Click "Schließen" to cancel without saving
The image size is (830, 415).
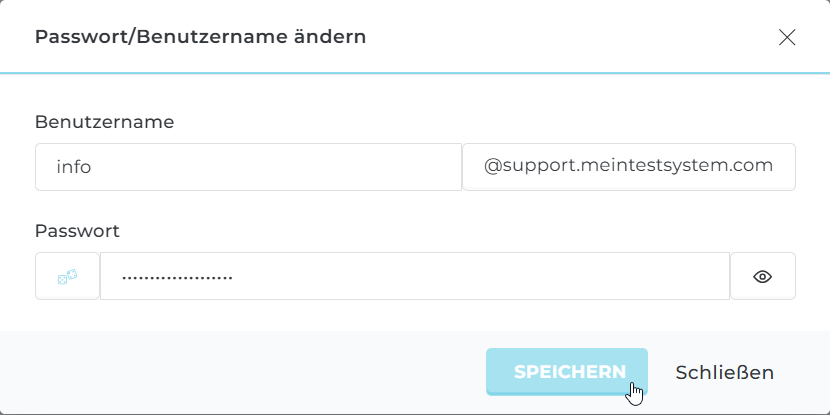tap(725, 372)
